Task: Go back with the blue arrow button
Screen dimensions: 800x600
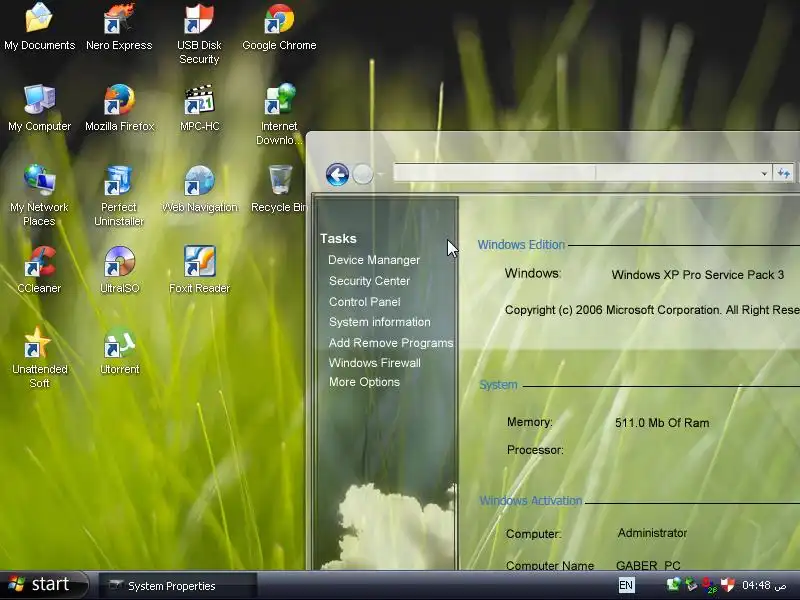Action: [x=337, y=175]
